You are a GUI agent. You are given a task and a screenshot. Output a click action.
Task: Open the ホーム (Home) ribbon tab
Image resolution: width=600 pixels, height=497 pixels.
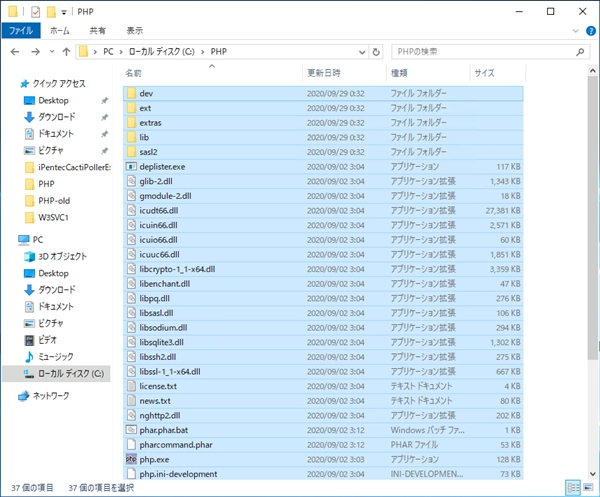pos(60,31)
